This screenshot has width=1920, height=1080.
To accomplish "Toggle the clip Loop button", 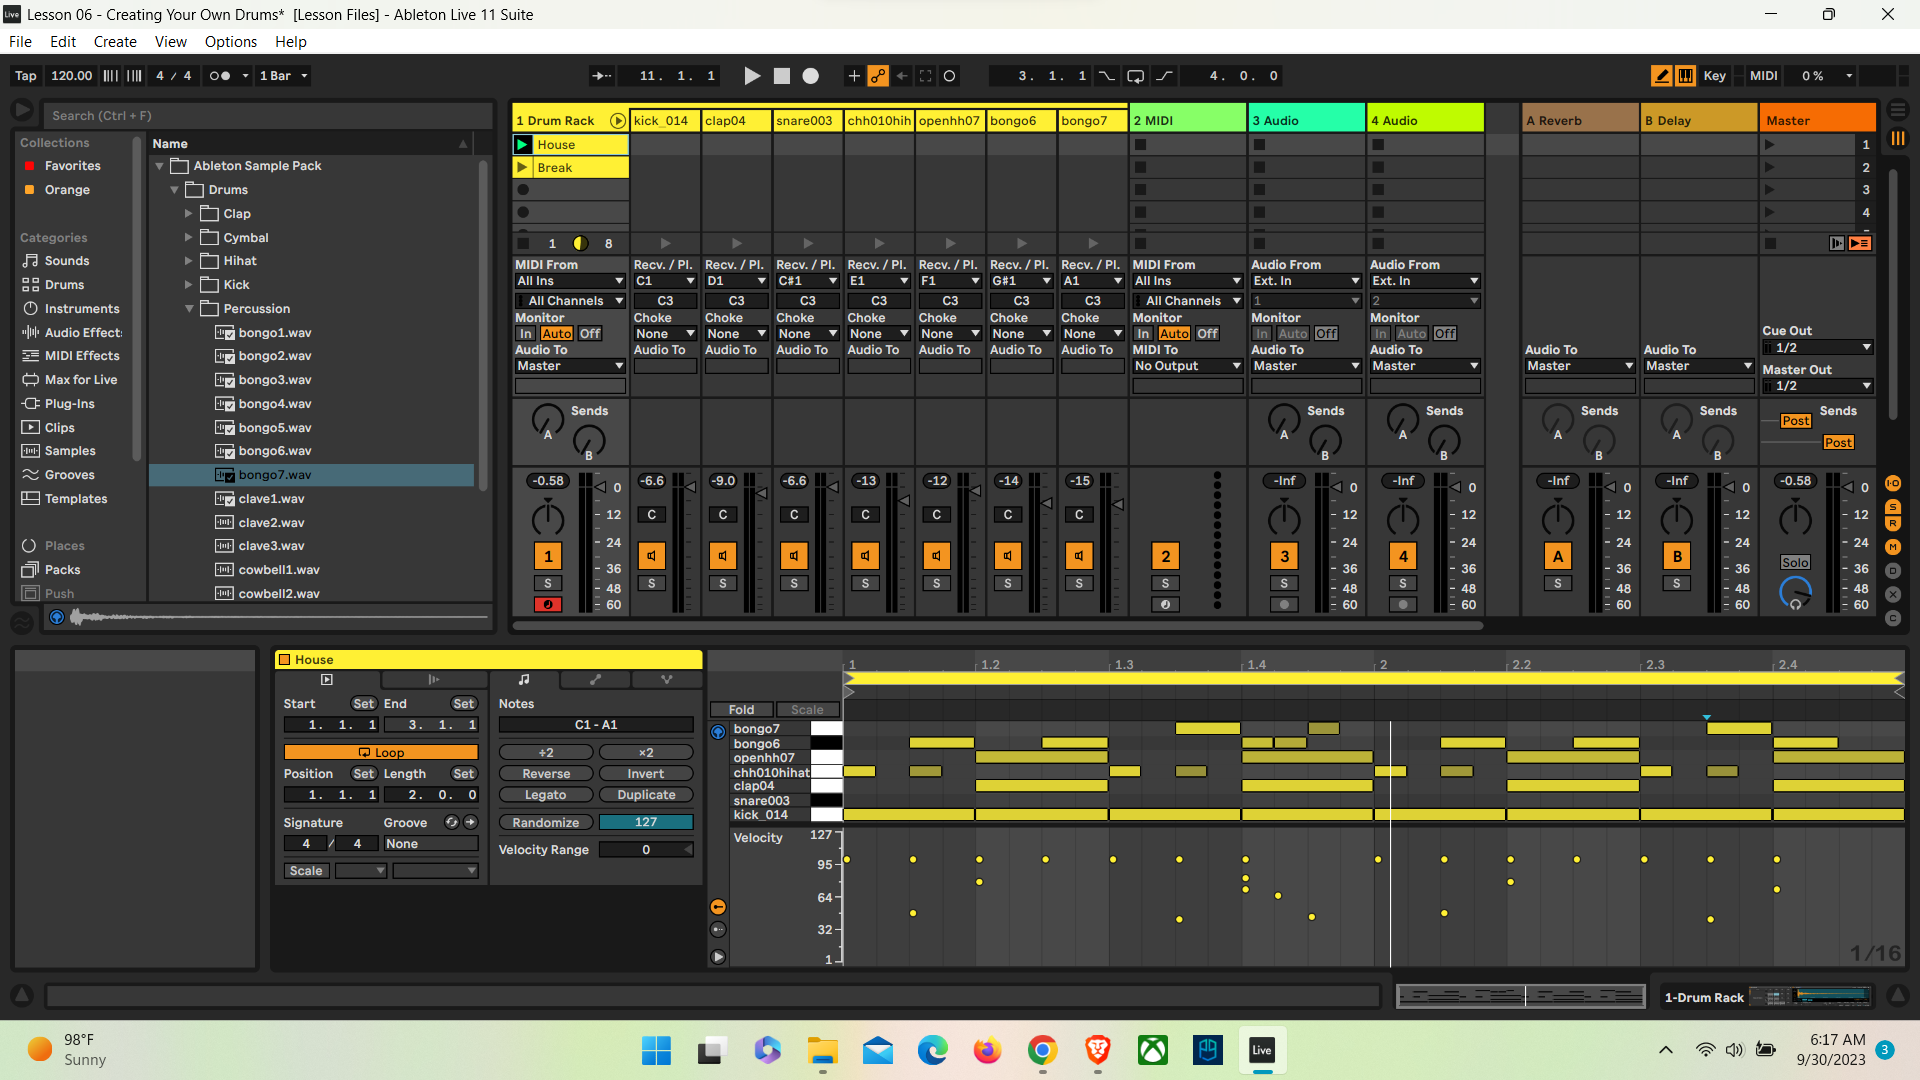I will [381, 753].
